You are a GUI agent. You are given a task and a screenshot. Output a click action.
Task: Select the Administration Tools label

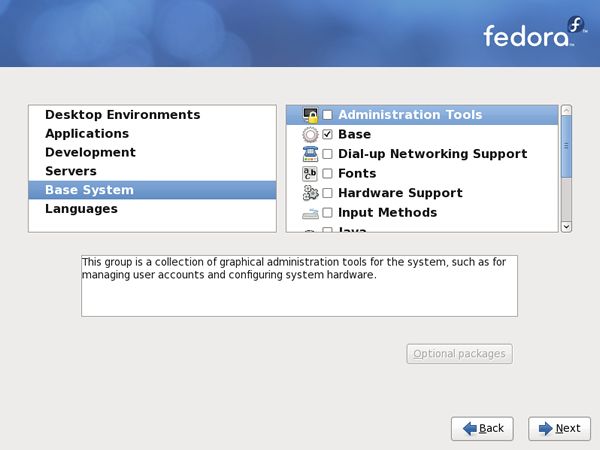coord(410,115)
